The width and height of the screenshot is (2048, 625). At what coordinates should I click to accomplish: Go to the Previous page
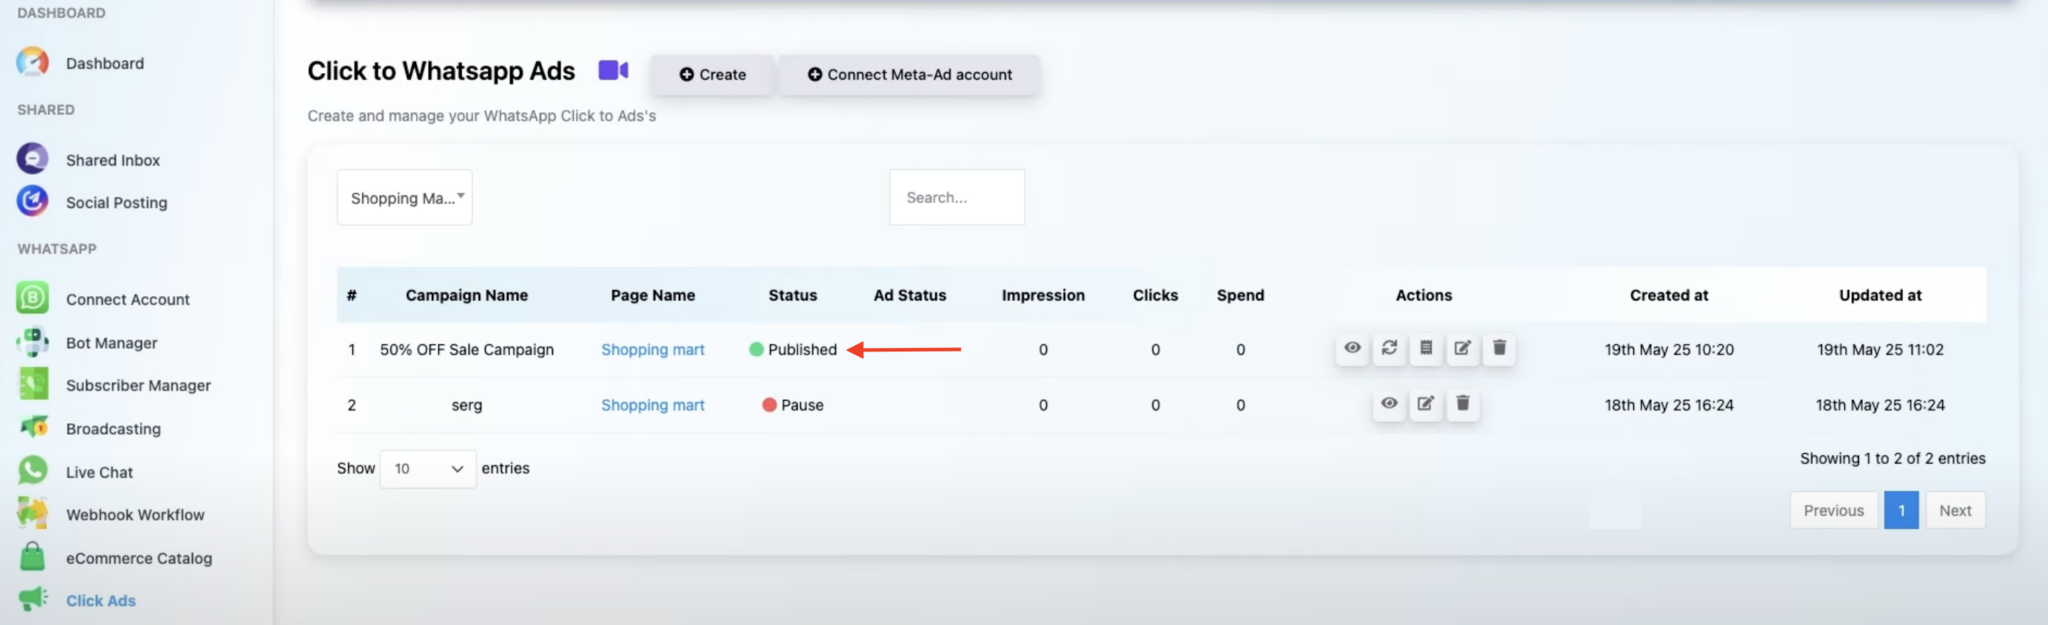1833,510
